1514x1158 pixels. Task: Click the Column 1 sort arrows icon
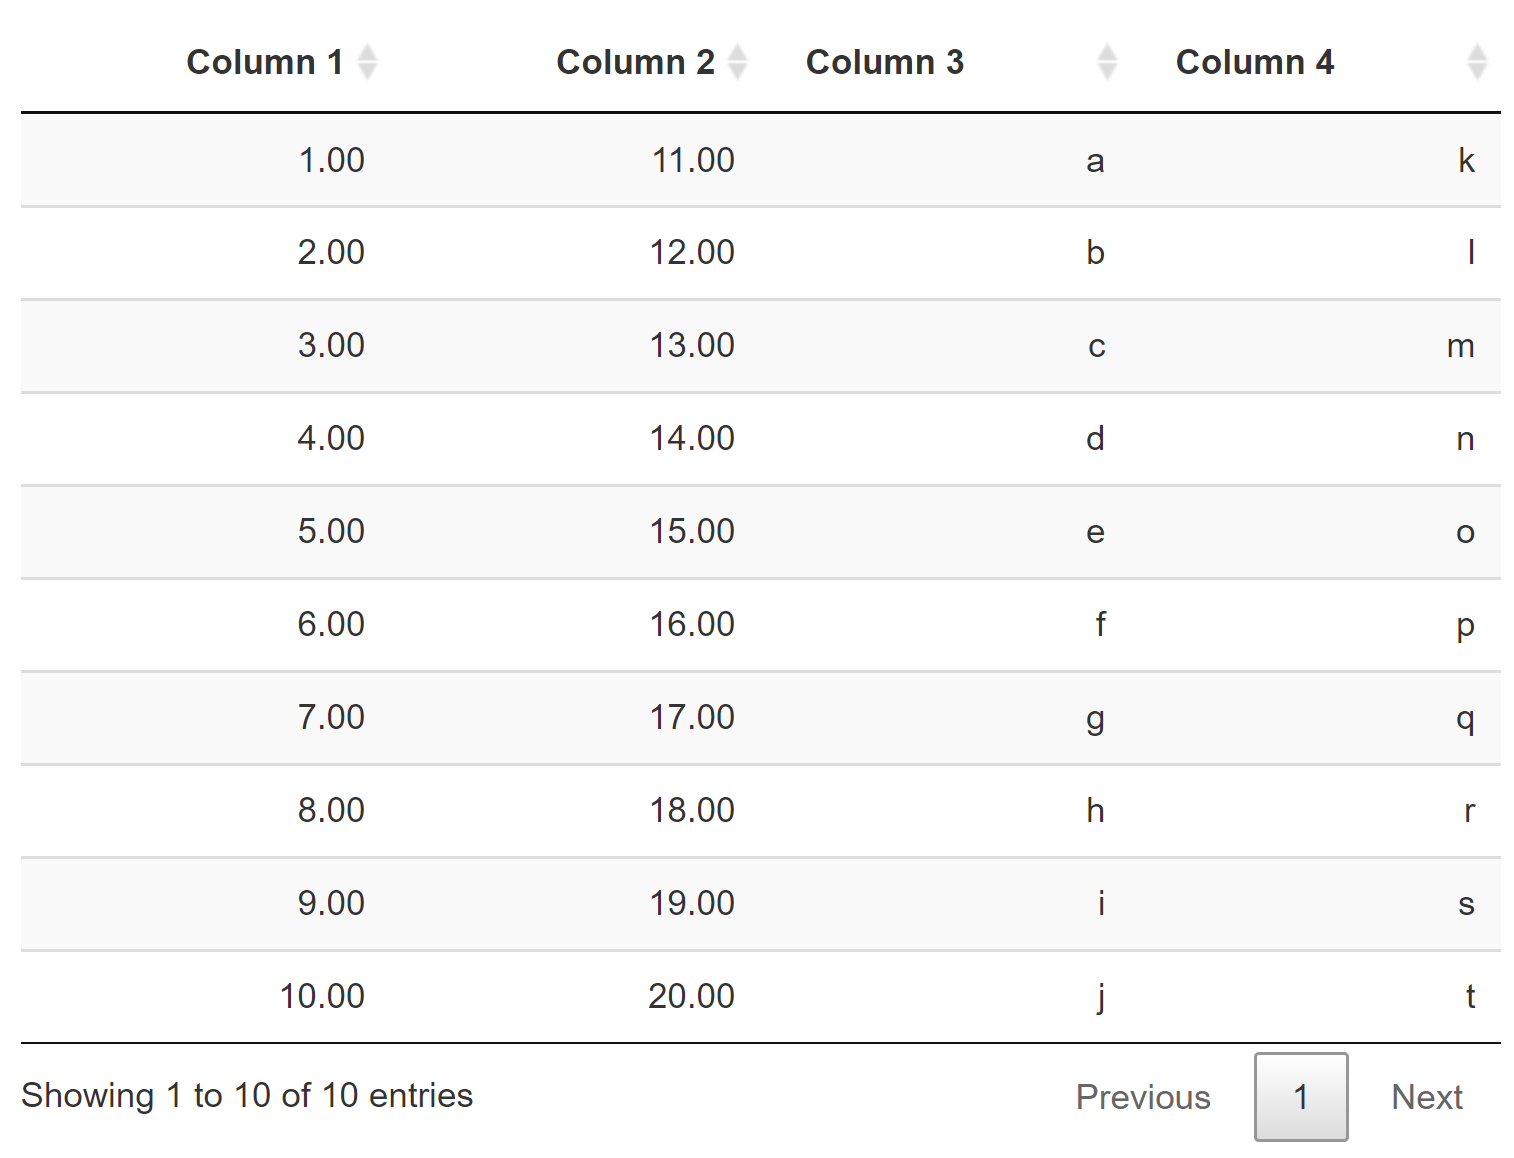click(x=367, y=62)
